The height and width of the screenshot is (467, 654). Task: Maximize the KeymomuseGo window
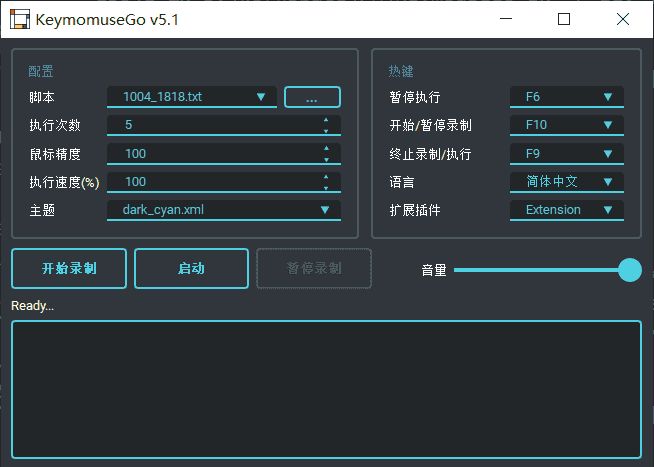[564, 19]
